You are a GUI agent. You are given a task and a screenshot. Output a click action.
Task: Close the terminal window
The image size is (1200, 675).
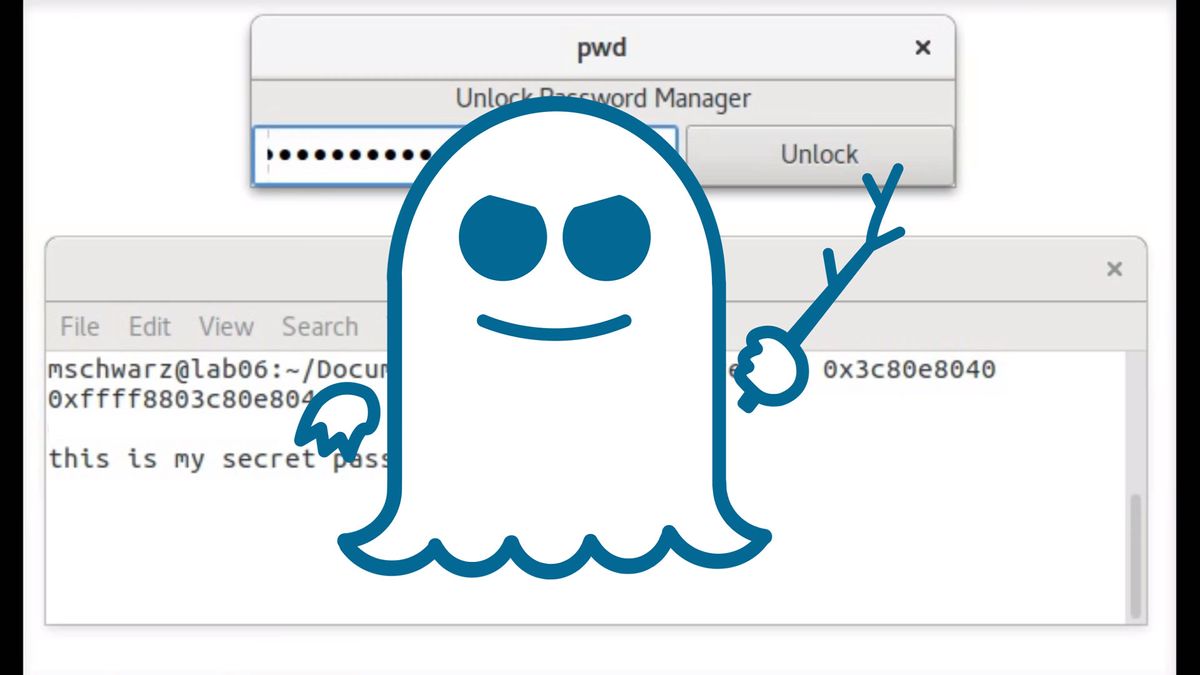coord(1113,268)
